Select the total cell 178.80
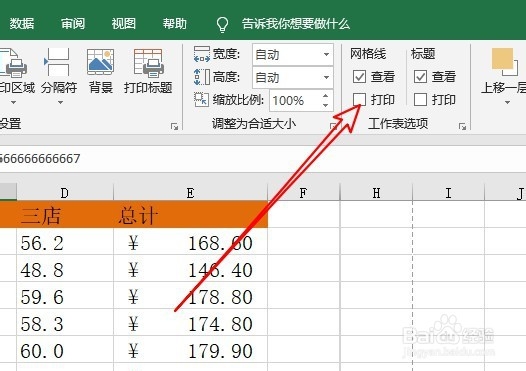The image size is (526, 371). tap(191, 296)
